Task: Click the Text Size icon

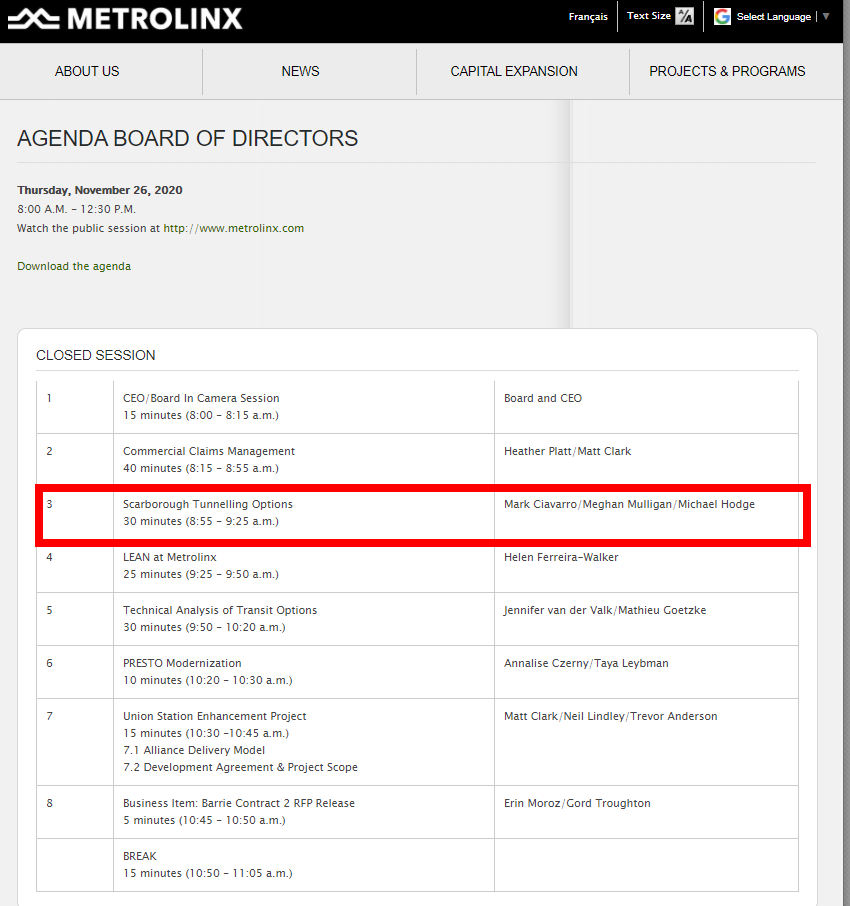Action: [x=685, y=16]
